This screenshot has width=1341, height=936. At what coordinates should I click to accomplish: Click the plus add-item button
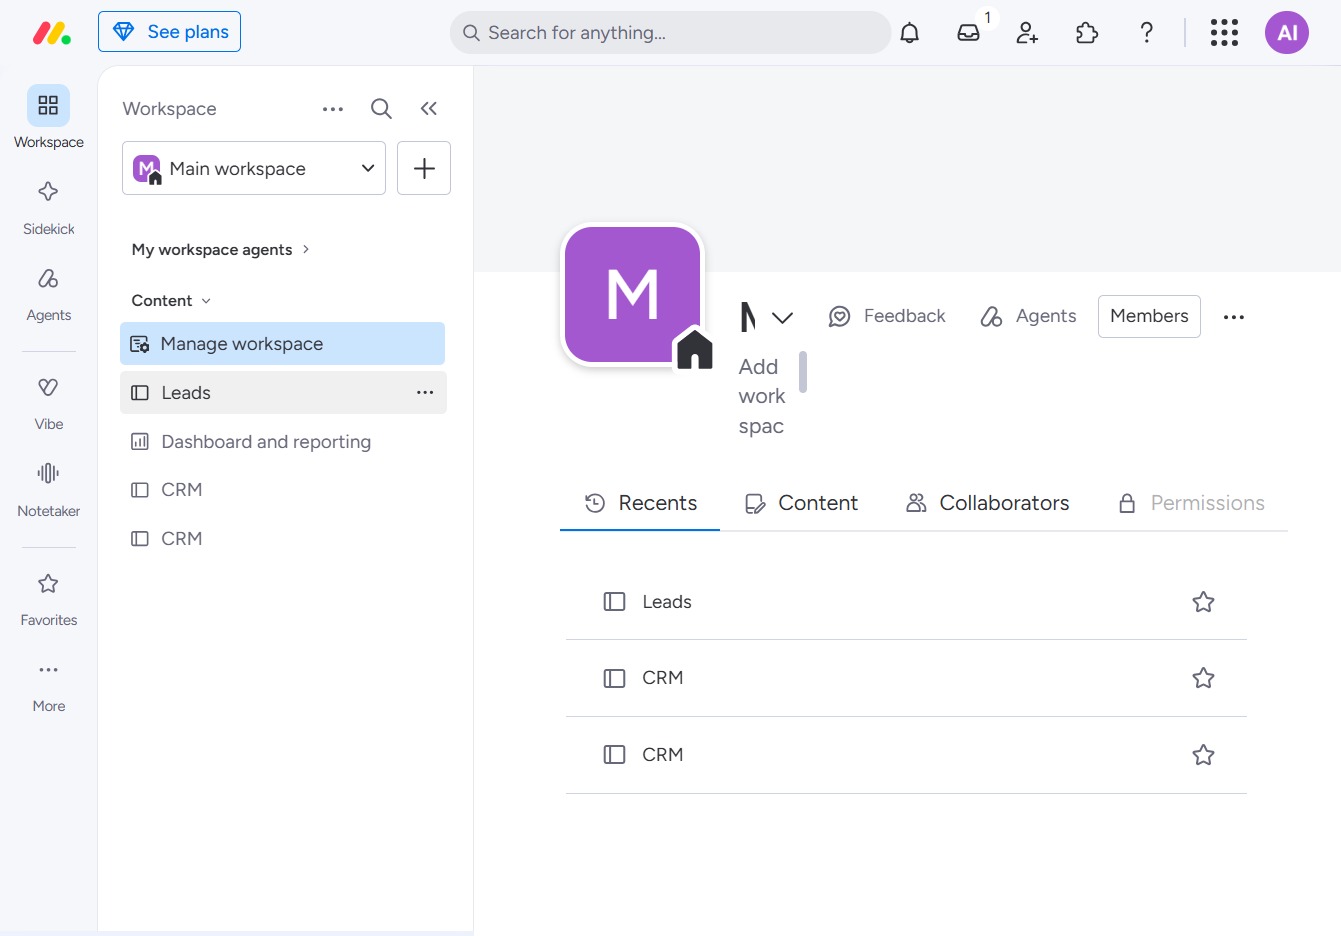[424, 168]
